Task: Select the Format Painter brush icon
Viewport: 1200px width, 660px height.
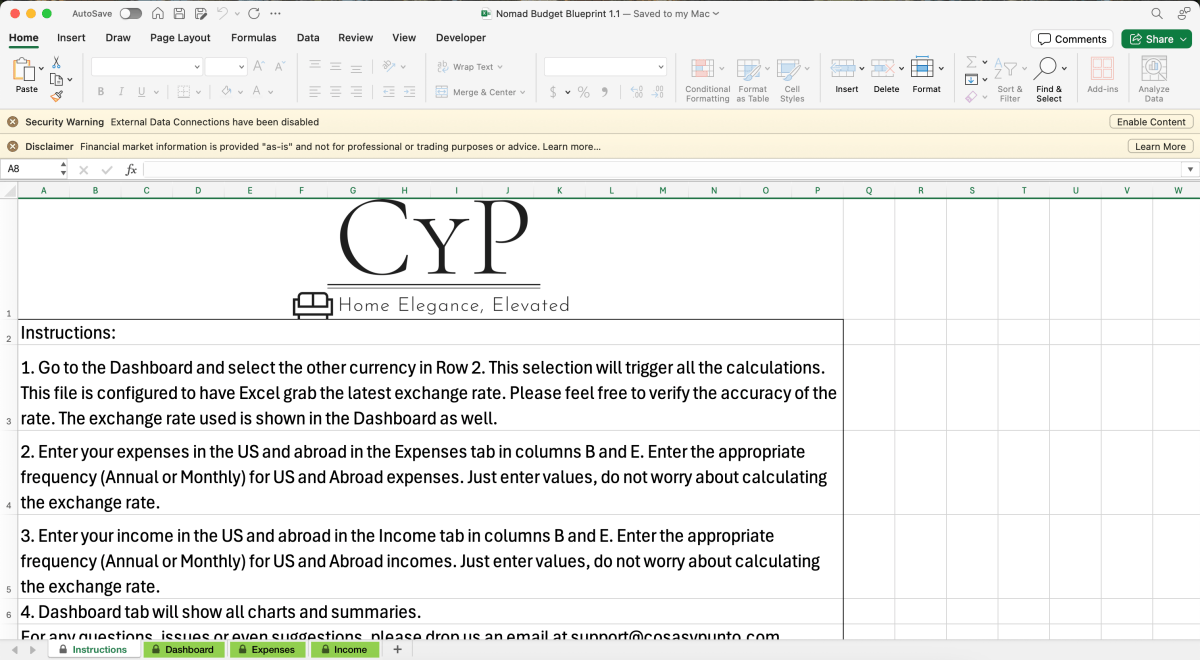Action: (x=57, y=96)
